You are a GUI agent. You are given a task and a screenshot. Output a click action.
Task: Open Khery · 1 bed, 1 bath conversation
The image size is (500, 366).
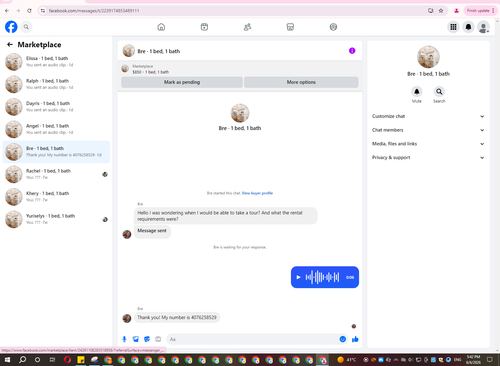[56, 197]
